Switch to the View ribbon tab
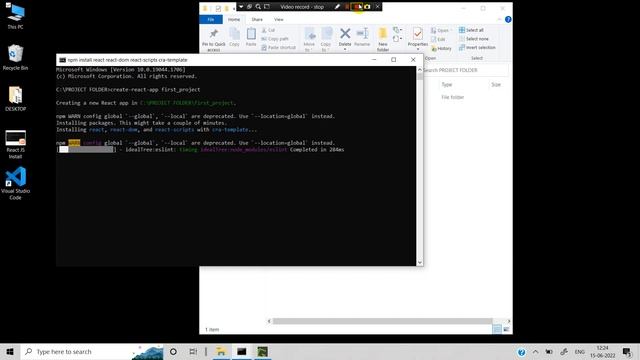The height and width of the screenshot is (360, 640). (x=279, y=20)
